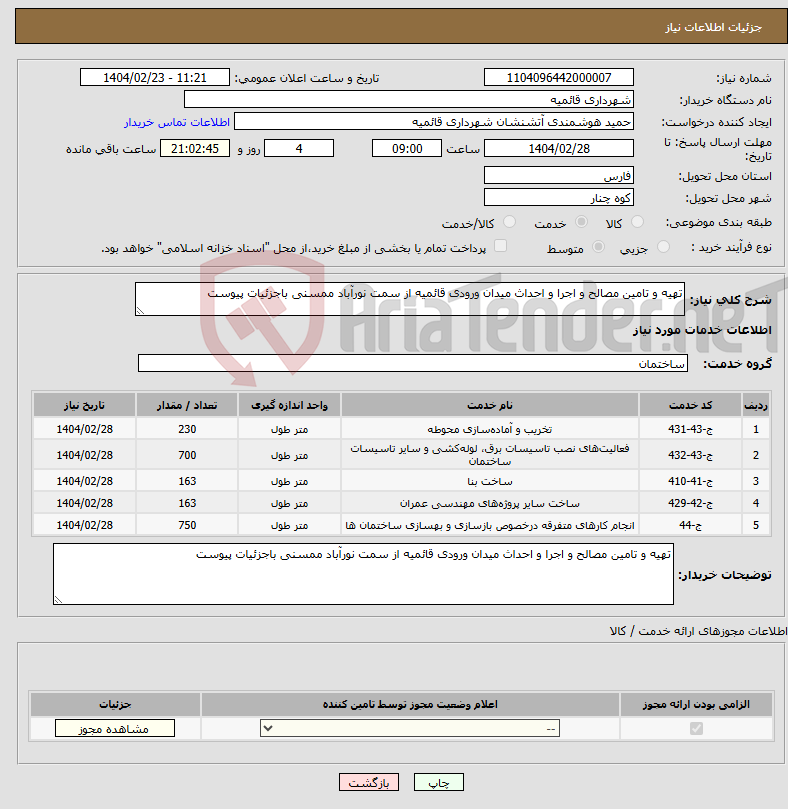Select the کالا/خدمت radio button

[x=509, y=222]
